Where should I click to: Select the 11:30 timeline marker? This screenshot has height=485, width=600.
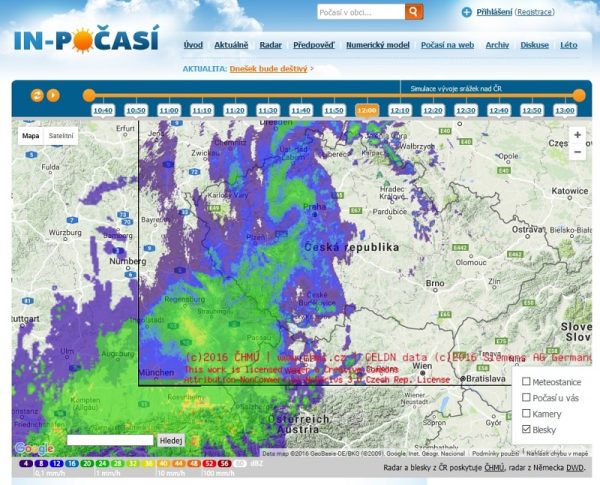click(x=268, y=111)
